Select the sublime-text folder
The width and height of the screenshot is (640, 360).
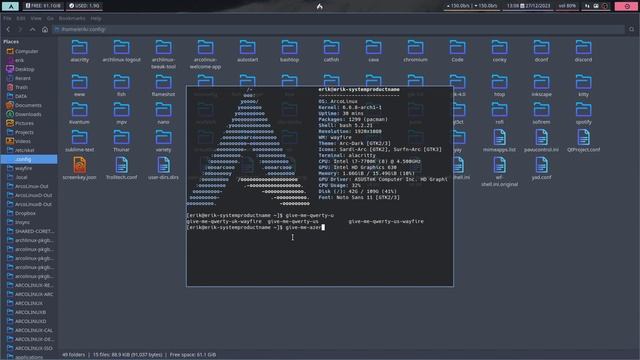(80, 141)
